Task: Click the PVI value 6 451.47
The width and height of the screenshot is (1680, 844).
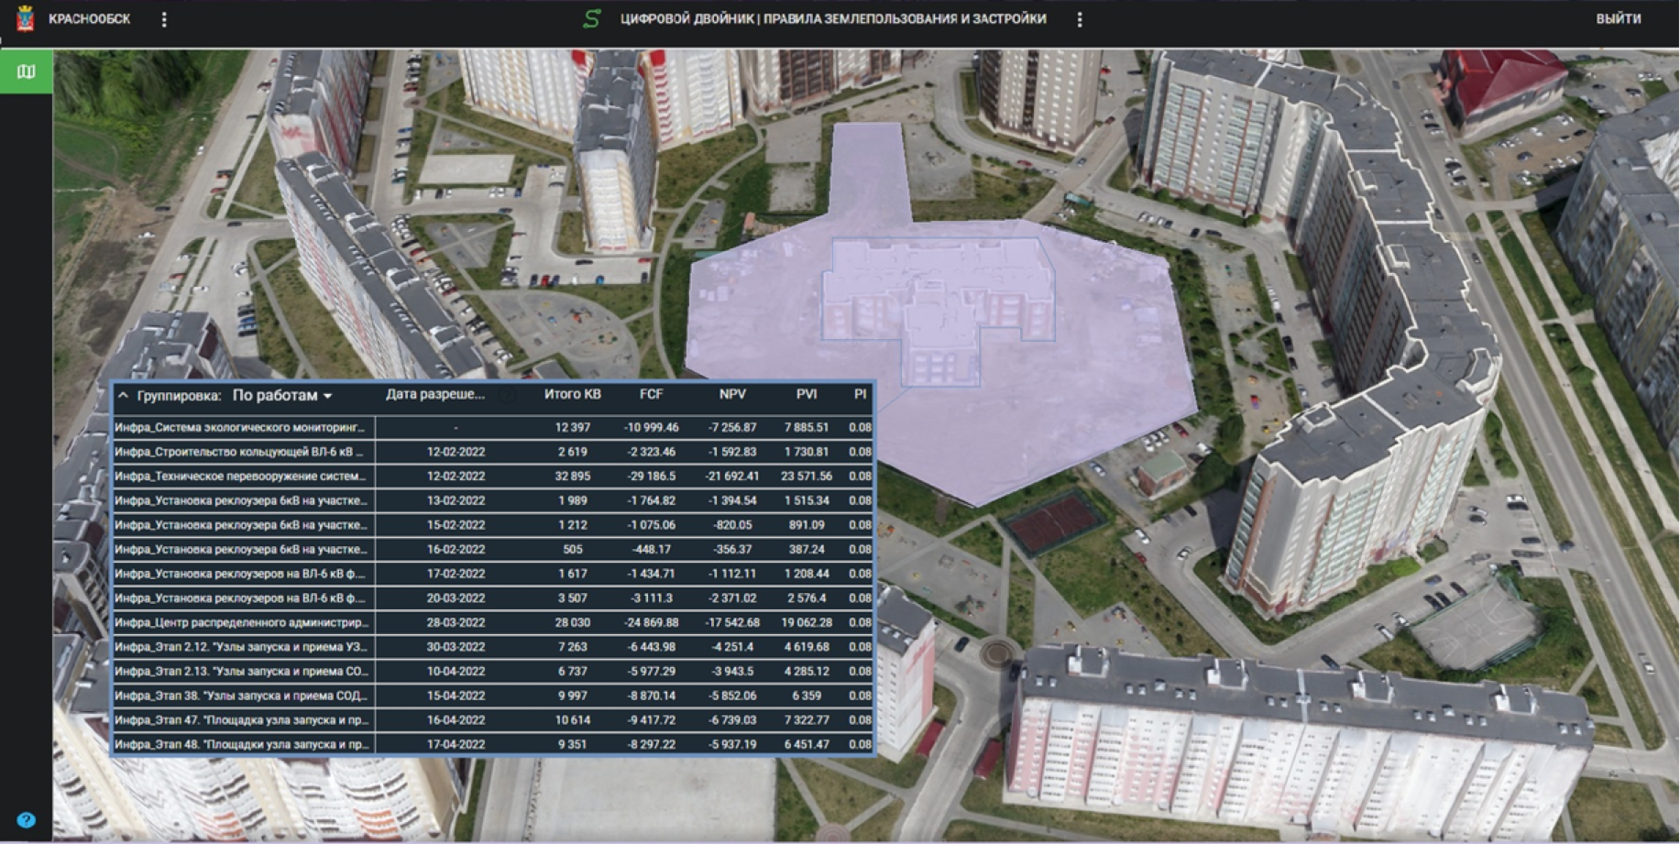Action: (806, 744)
